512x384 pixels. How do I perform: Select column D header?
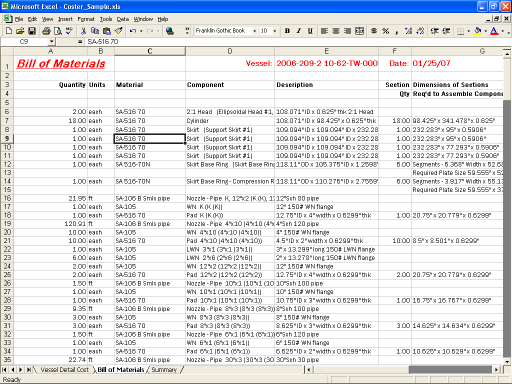[230, 51]
